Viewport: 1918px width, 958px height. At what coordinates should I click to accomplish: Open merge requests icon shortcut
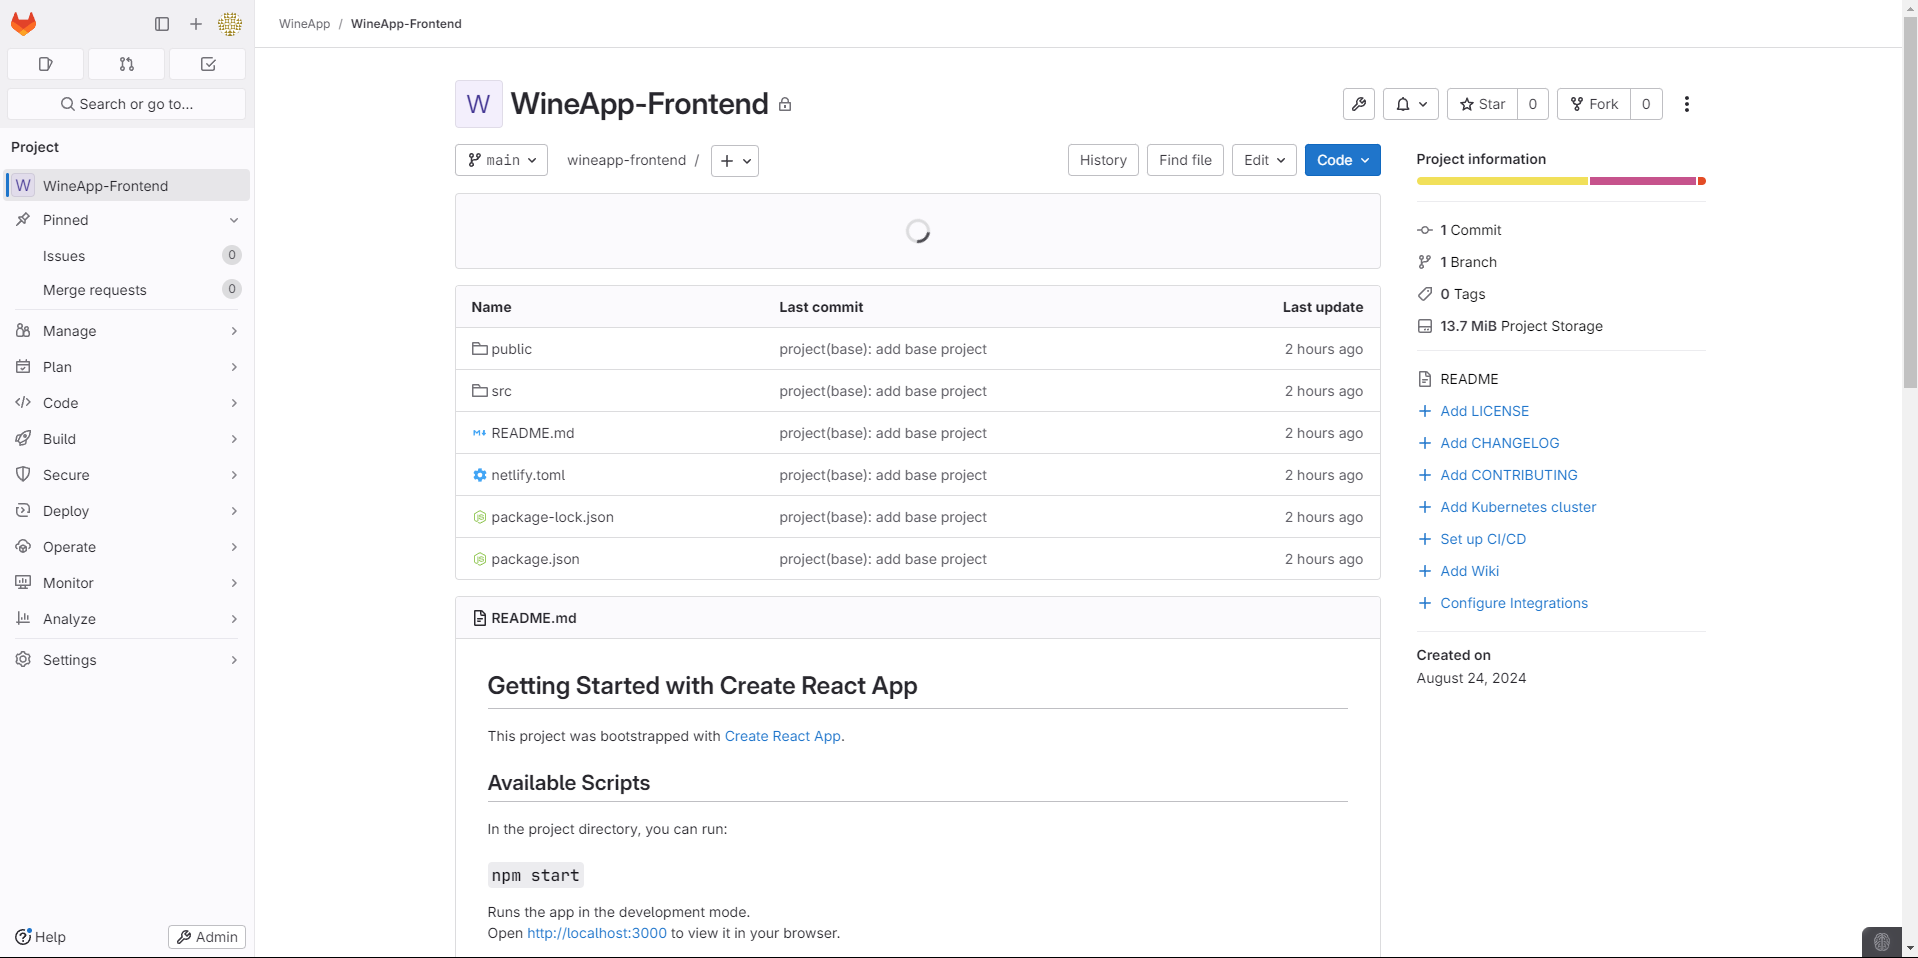(127, 64)
